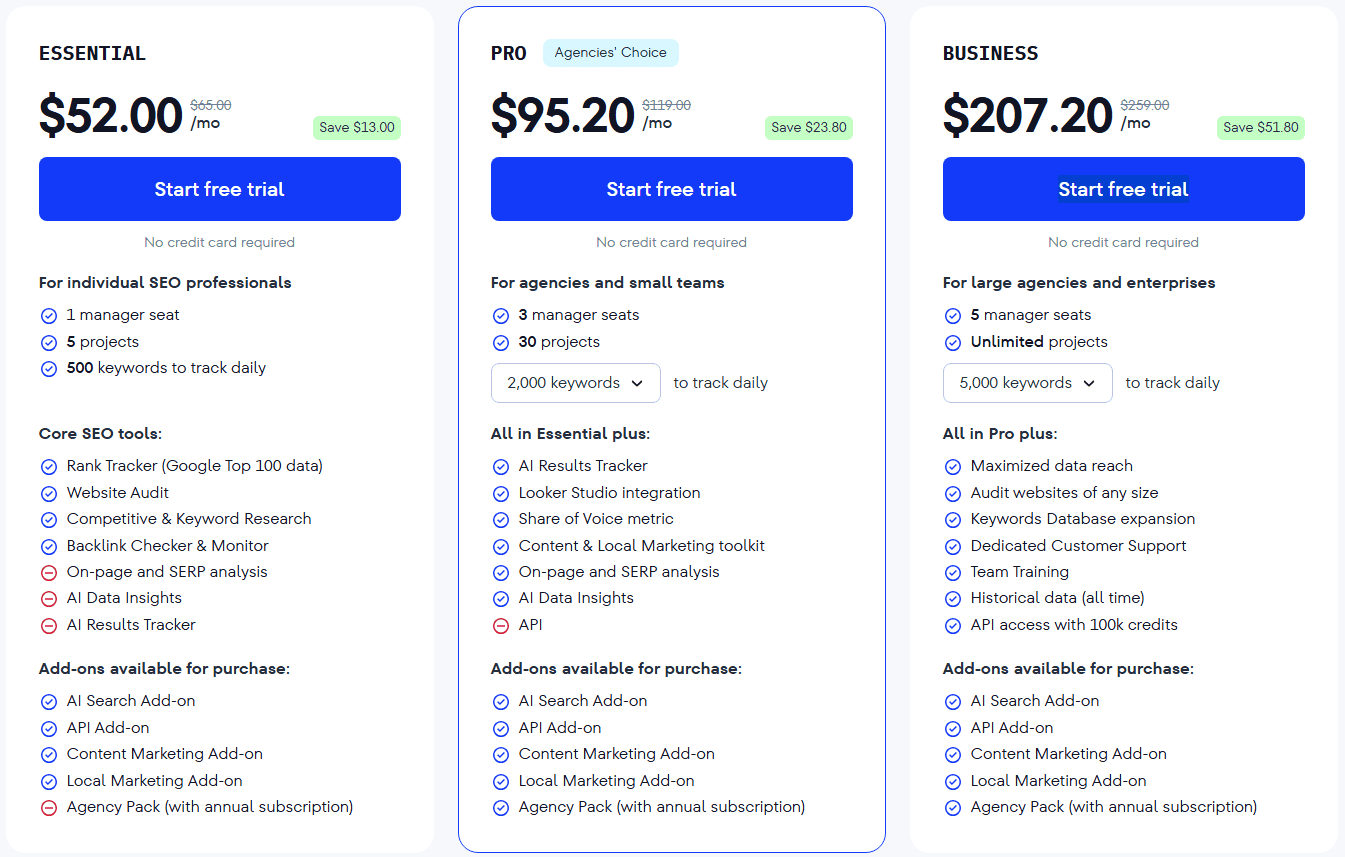The image size is (1345, 857).
Task: Click the Business Save $51.80 badge
Action: click(x=1260, y=127)
